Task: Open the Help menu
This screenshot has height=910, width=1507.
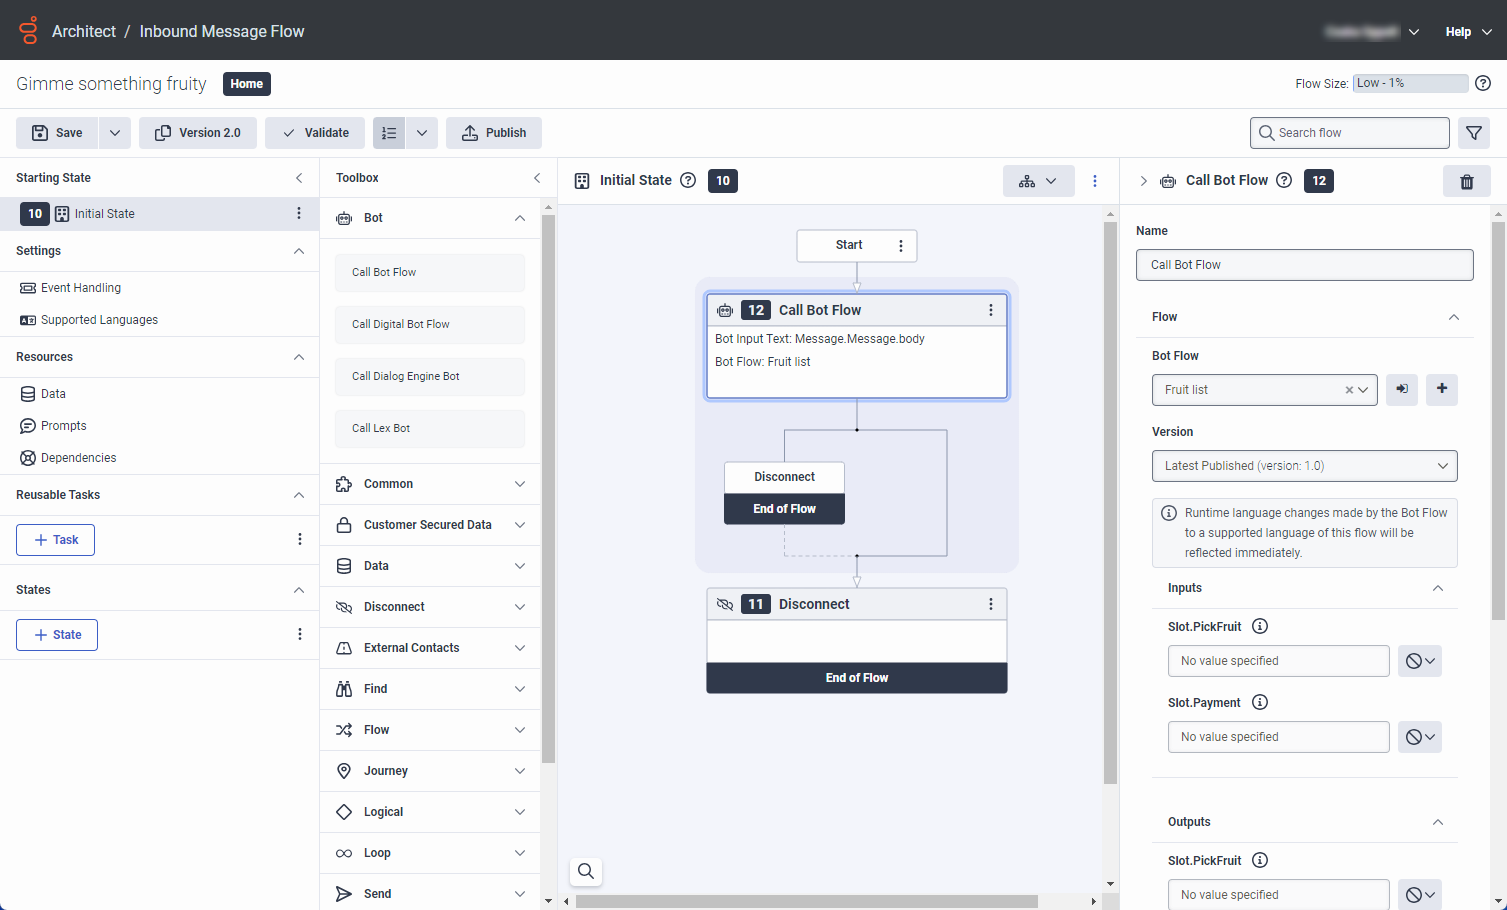Action: [1468, 32]
